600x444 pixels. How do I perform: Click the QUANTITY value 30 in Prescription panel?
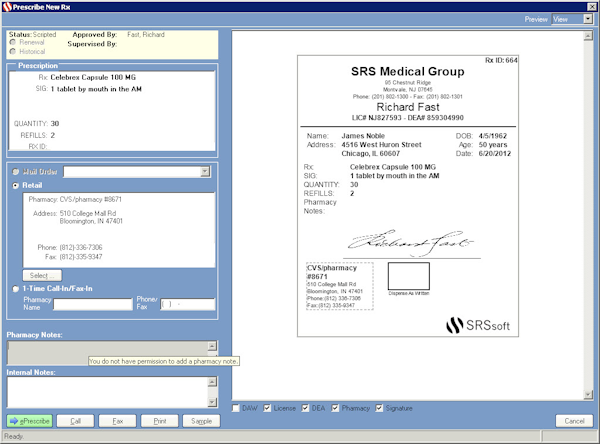[55, 124]
